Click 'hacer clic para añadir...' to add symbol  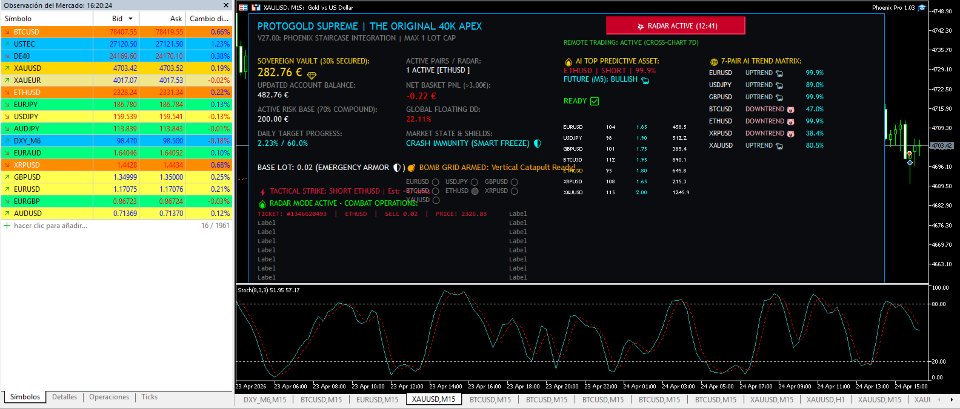(x=50, y=225)
